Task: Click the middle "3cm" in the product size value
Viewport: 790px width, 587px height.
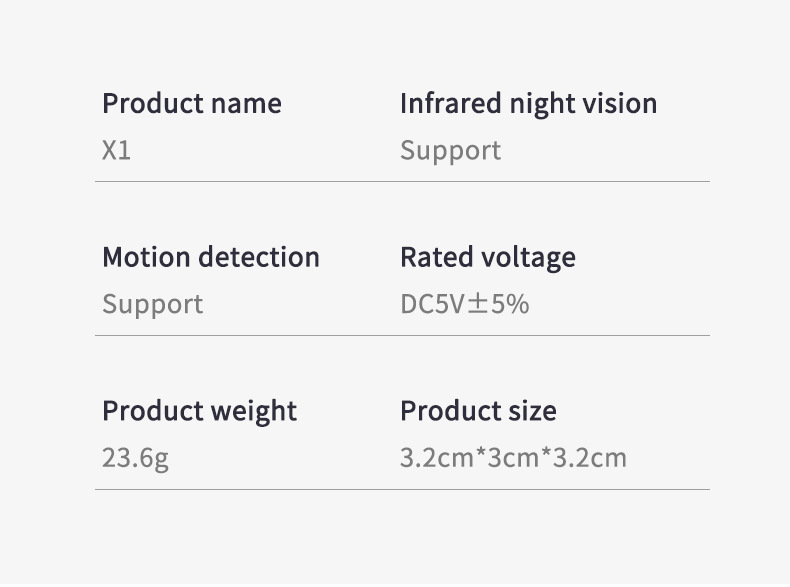Action: 513,458
